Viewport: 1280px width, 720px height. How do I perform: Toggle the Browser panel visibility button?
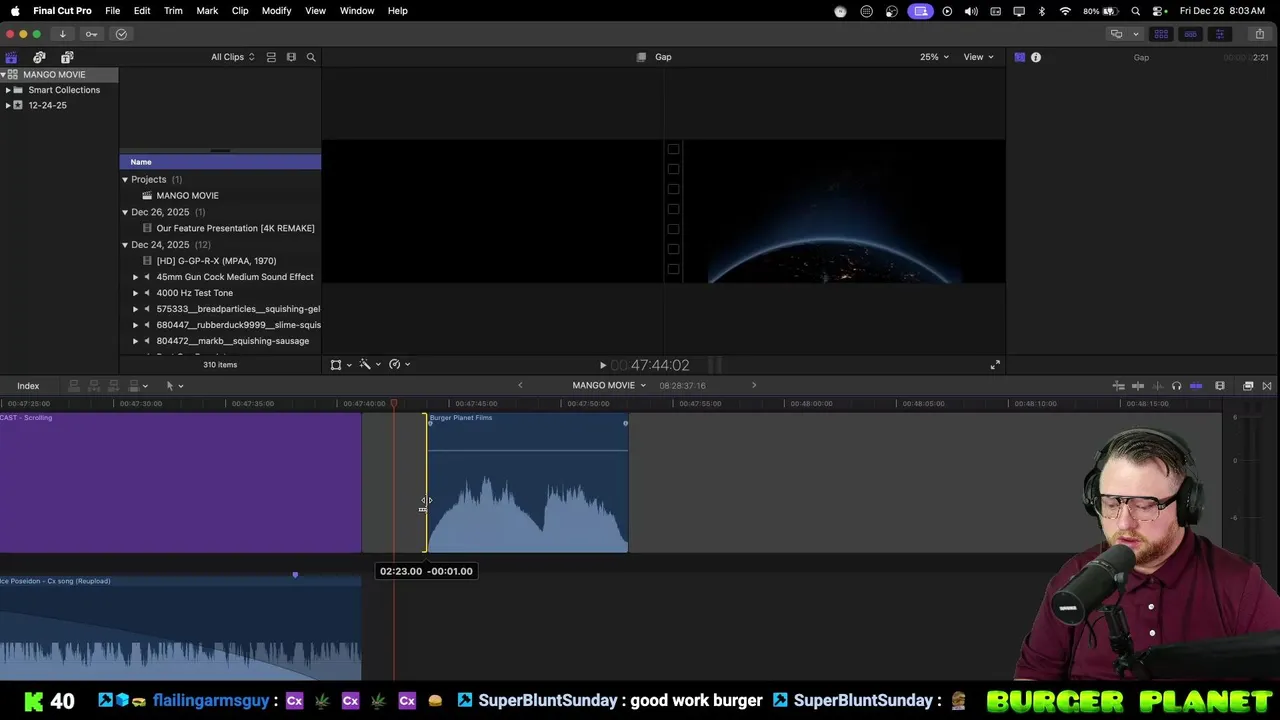pyautogui.click(x=1161, y=34)
